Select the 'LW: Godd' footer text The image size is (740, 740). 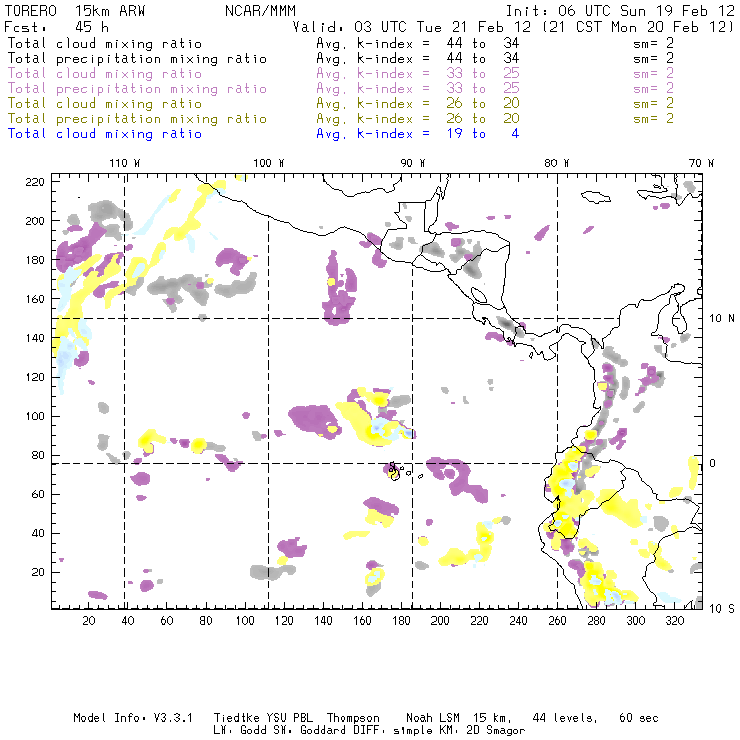point(240,731)
